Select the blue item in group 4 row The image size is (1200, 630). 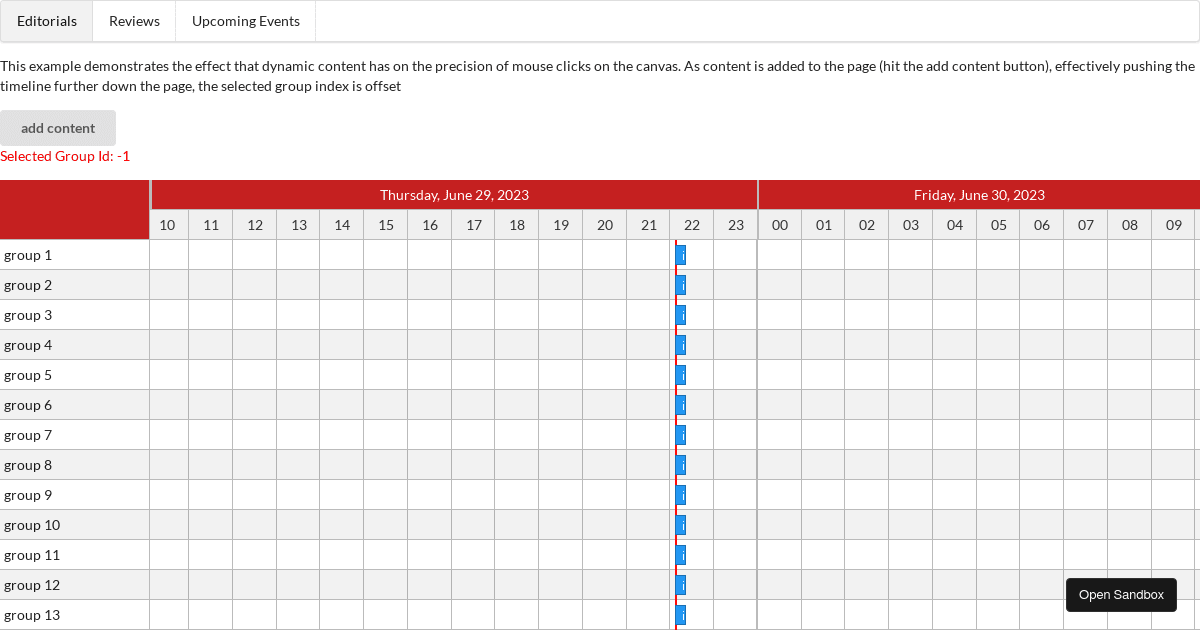point(681,345)
